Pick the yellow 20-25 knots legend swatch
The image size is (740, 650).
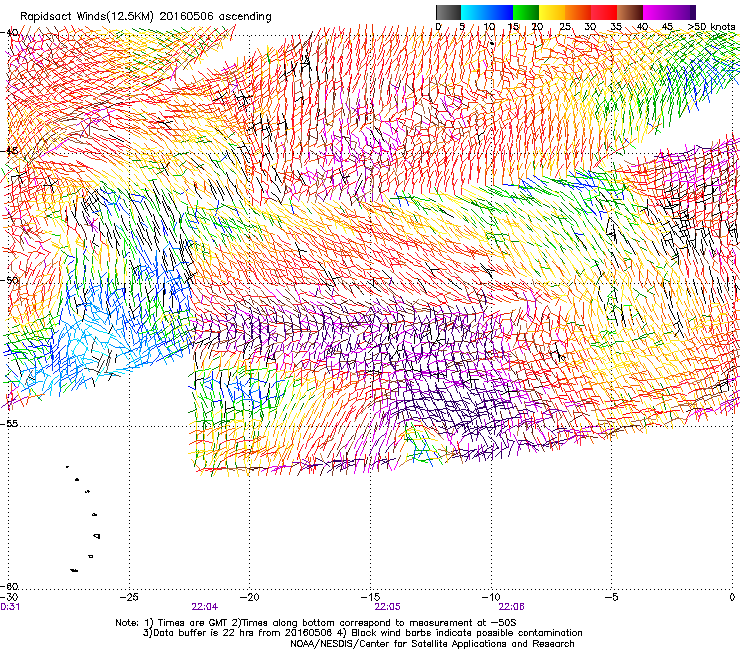[552, 12]
